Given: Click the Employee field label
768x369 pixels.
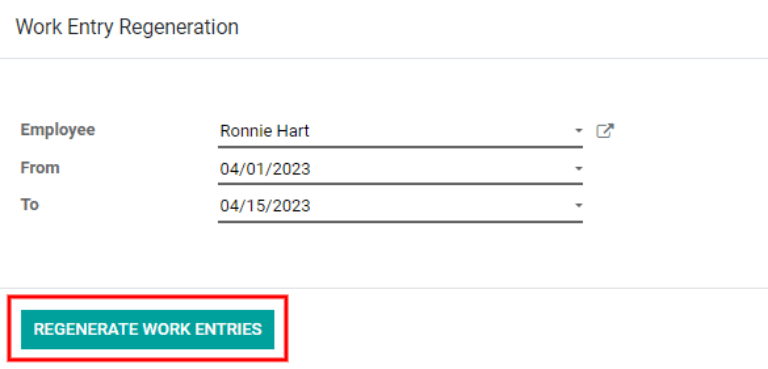Looking at the screenshot, I should (58, 130).
